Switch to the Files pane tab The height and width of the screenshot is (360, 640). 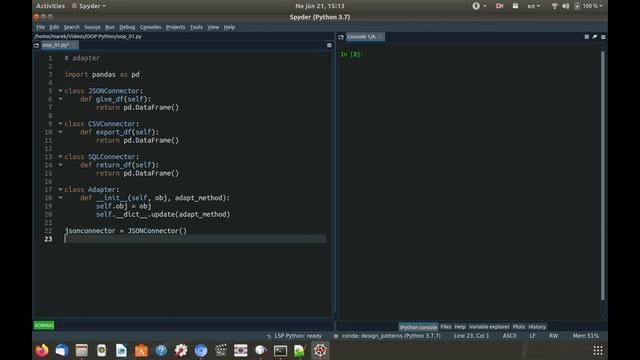point(446,327)
